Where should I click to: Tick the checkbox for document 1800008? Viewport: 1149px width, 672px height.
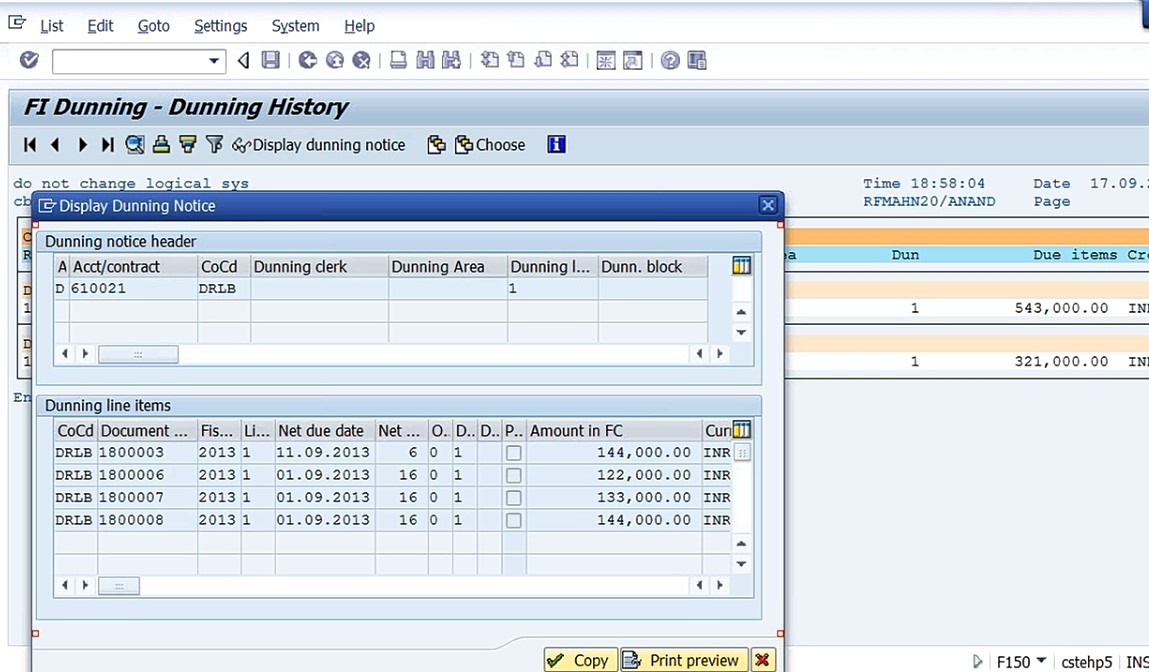[x=514, y=520]
